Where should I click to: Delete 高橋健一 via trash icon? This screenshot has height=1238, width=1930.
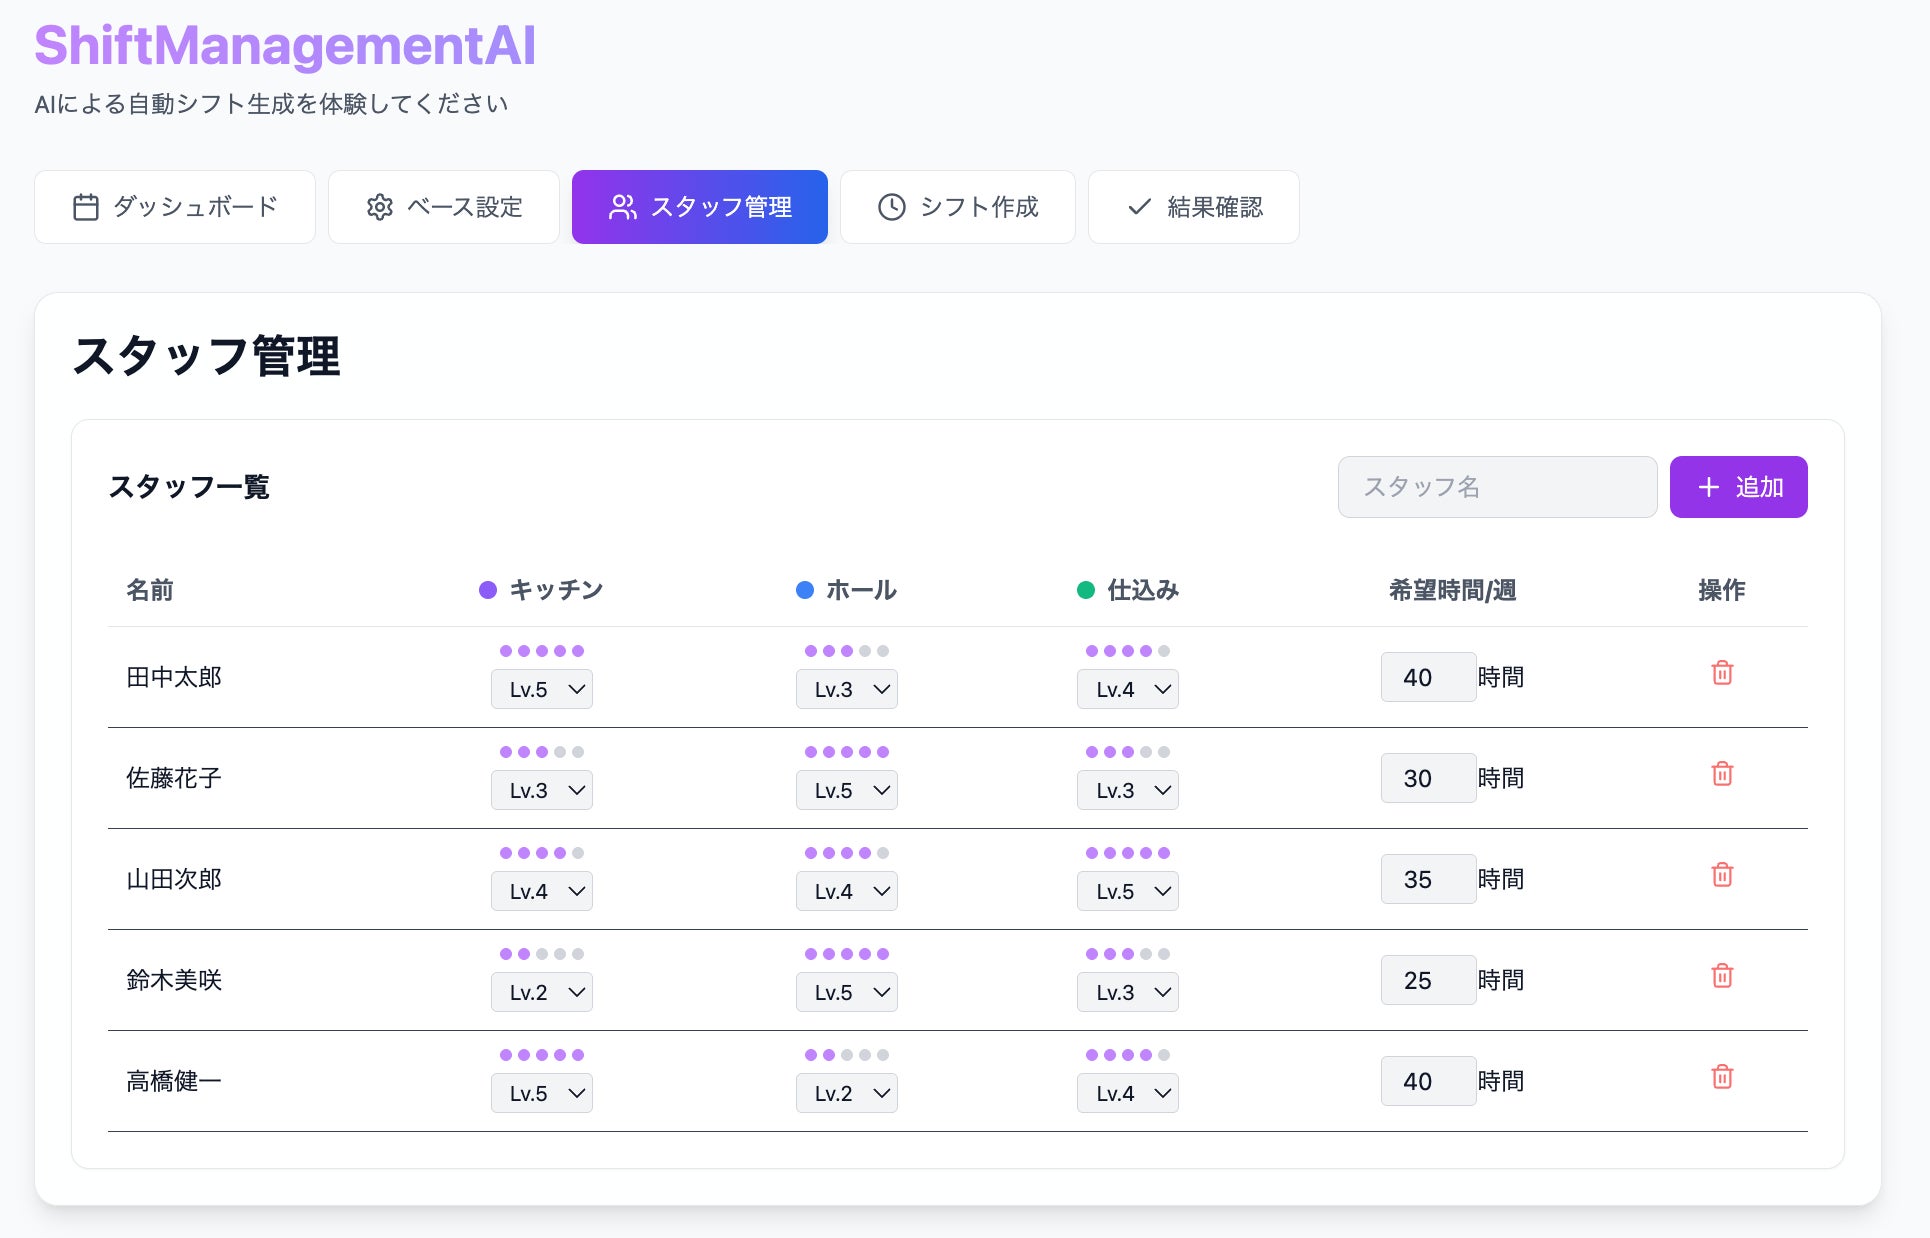1721,1077
